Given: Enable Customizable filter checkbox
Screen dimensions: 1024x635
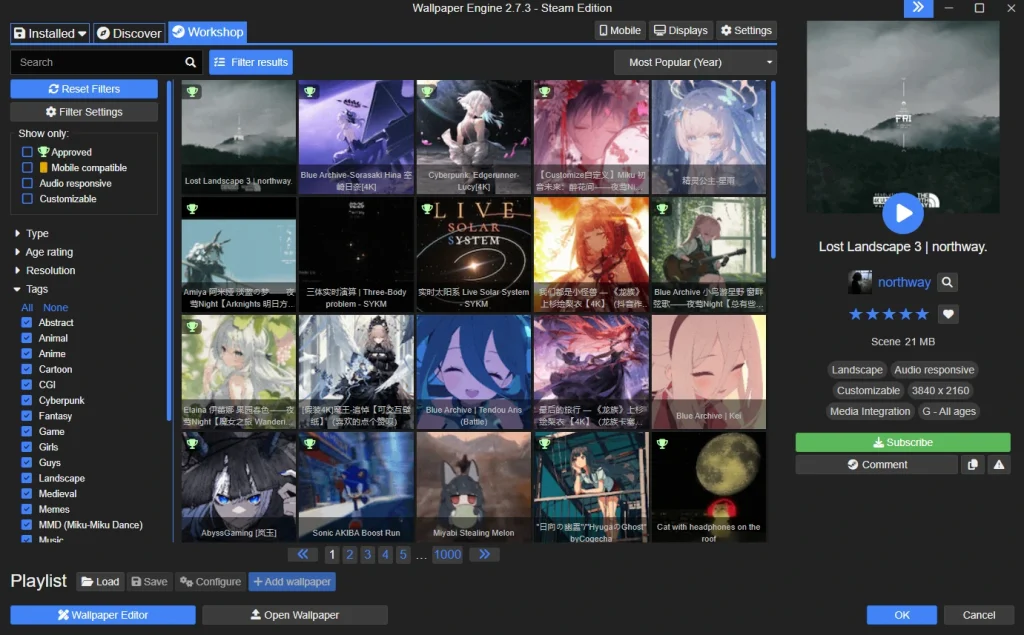Looking at the screenshot, I should point(27,199).
